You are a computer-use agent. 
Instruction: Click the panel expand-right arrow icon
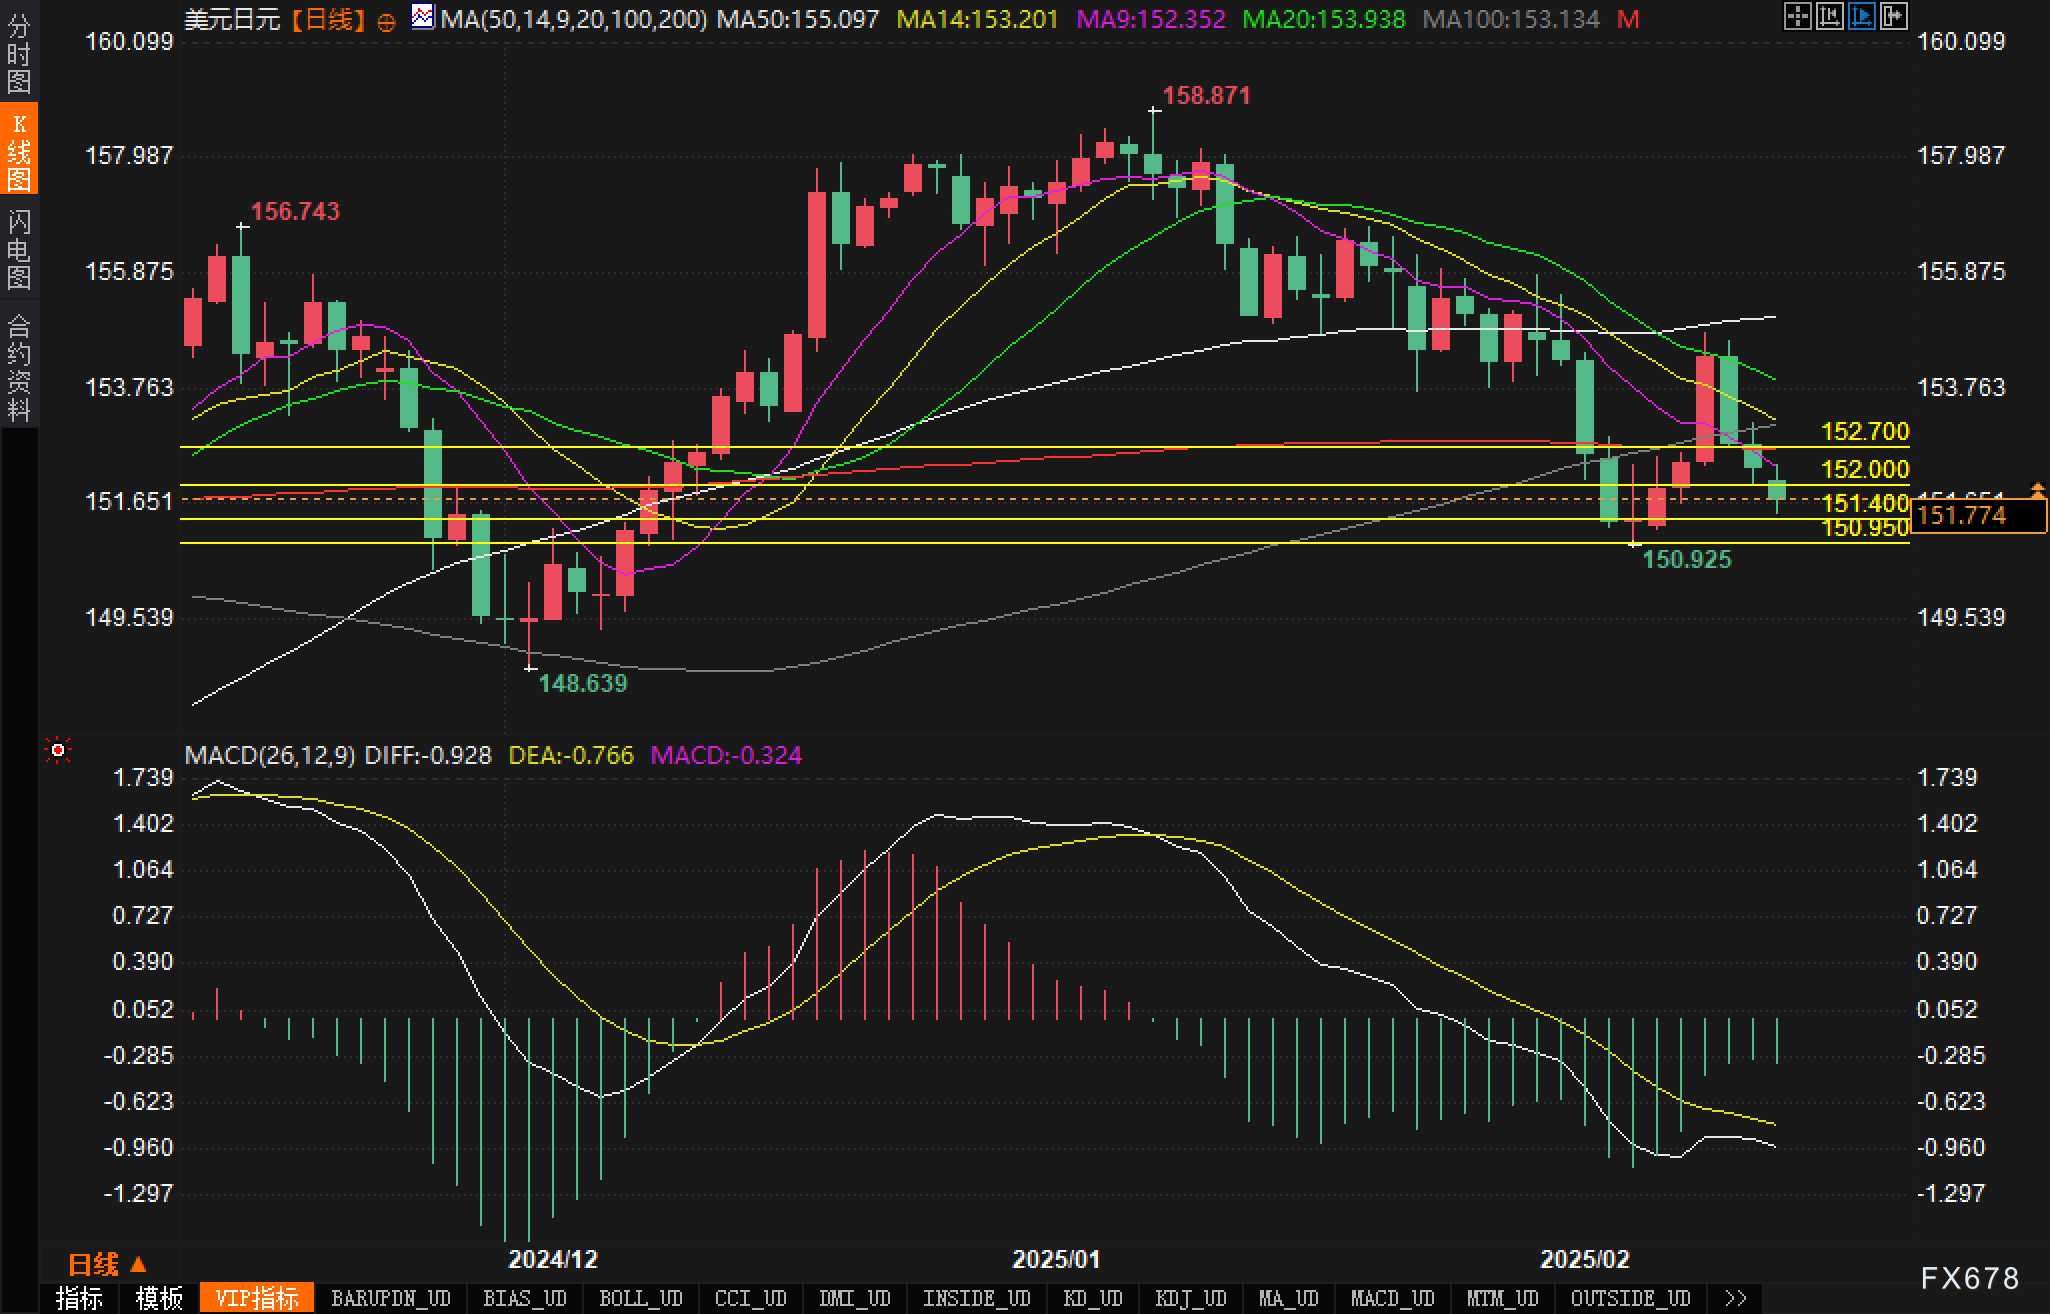(x=1893, y=16)
